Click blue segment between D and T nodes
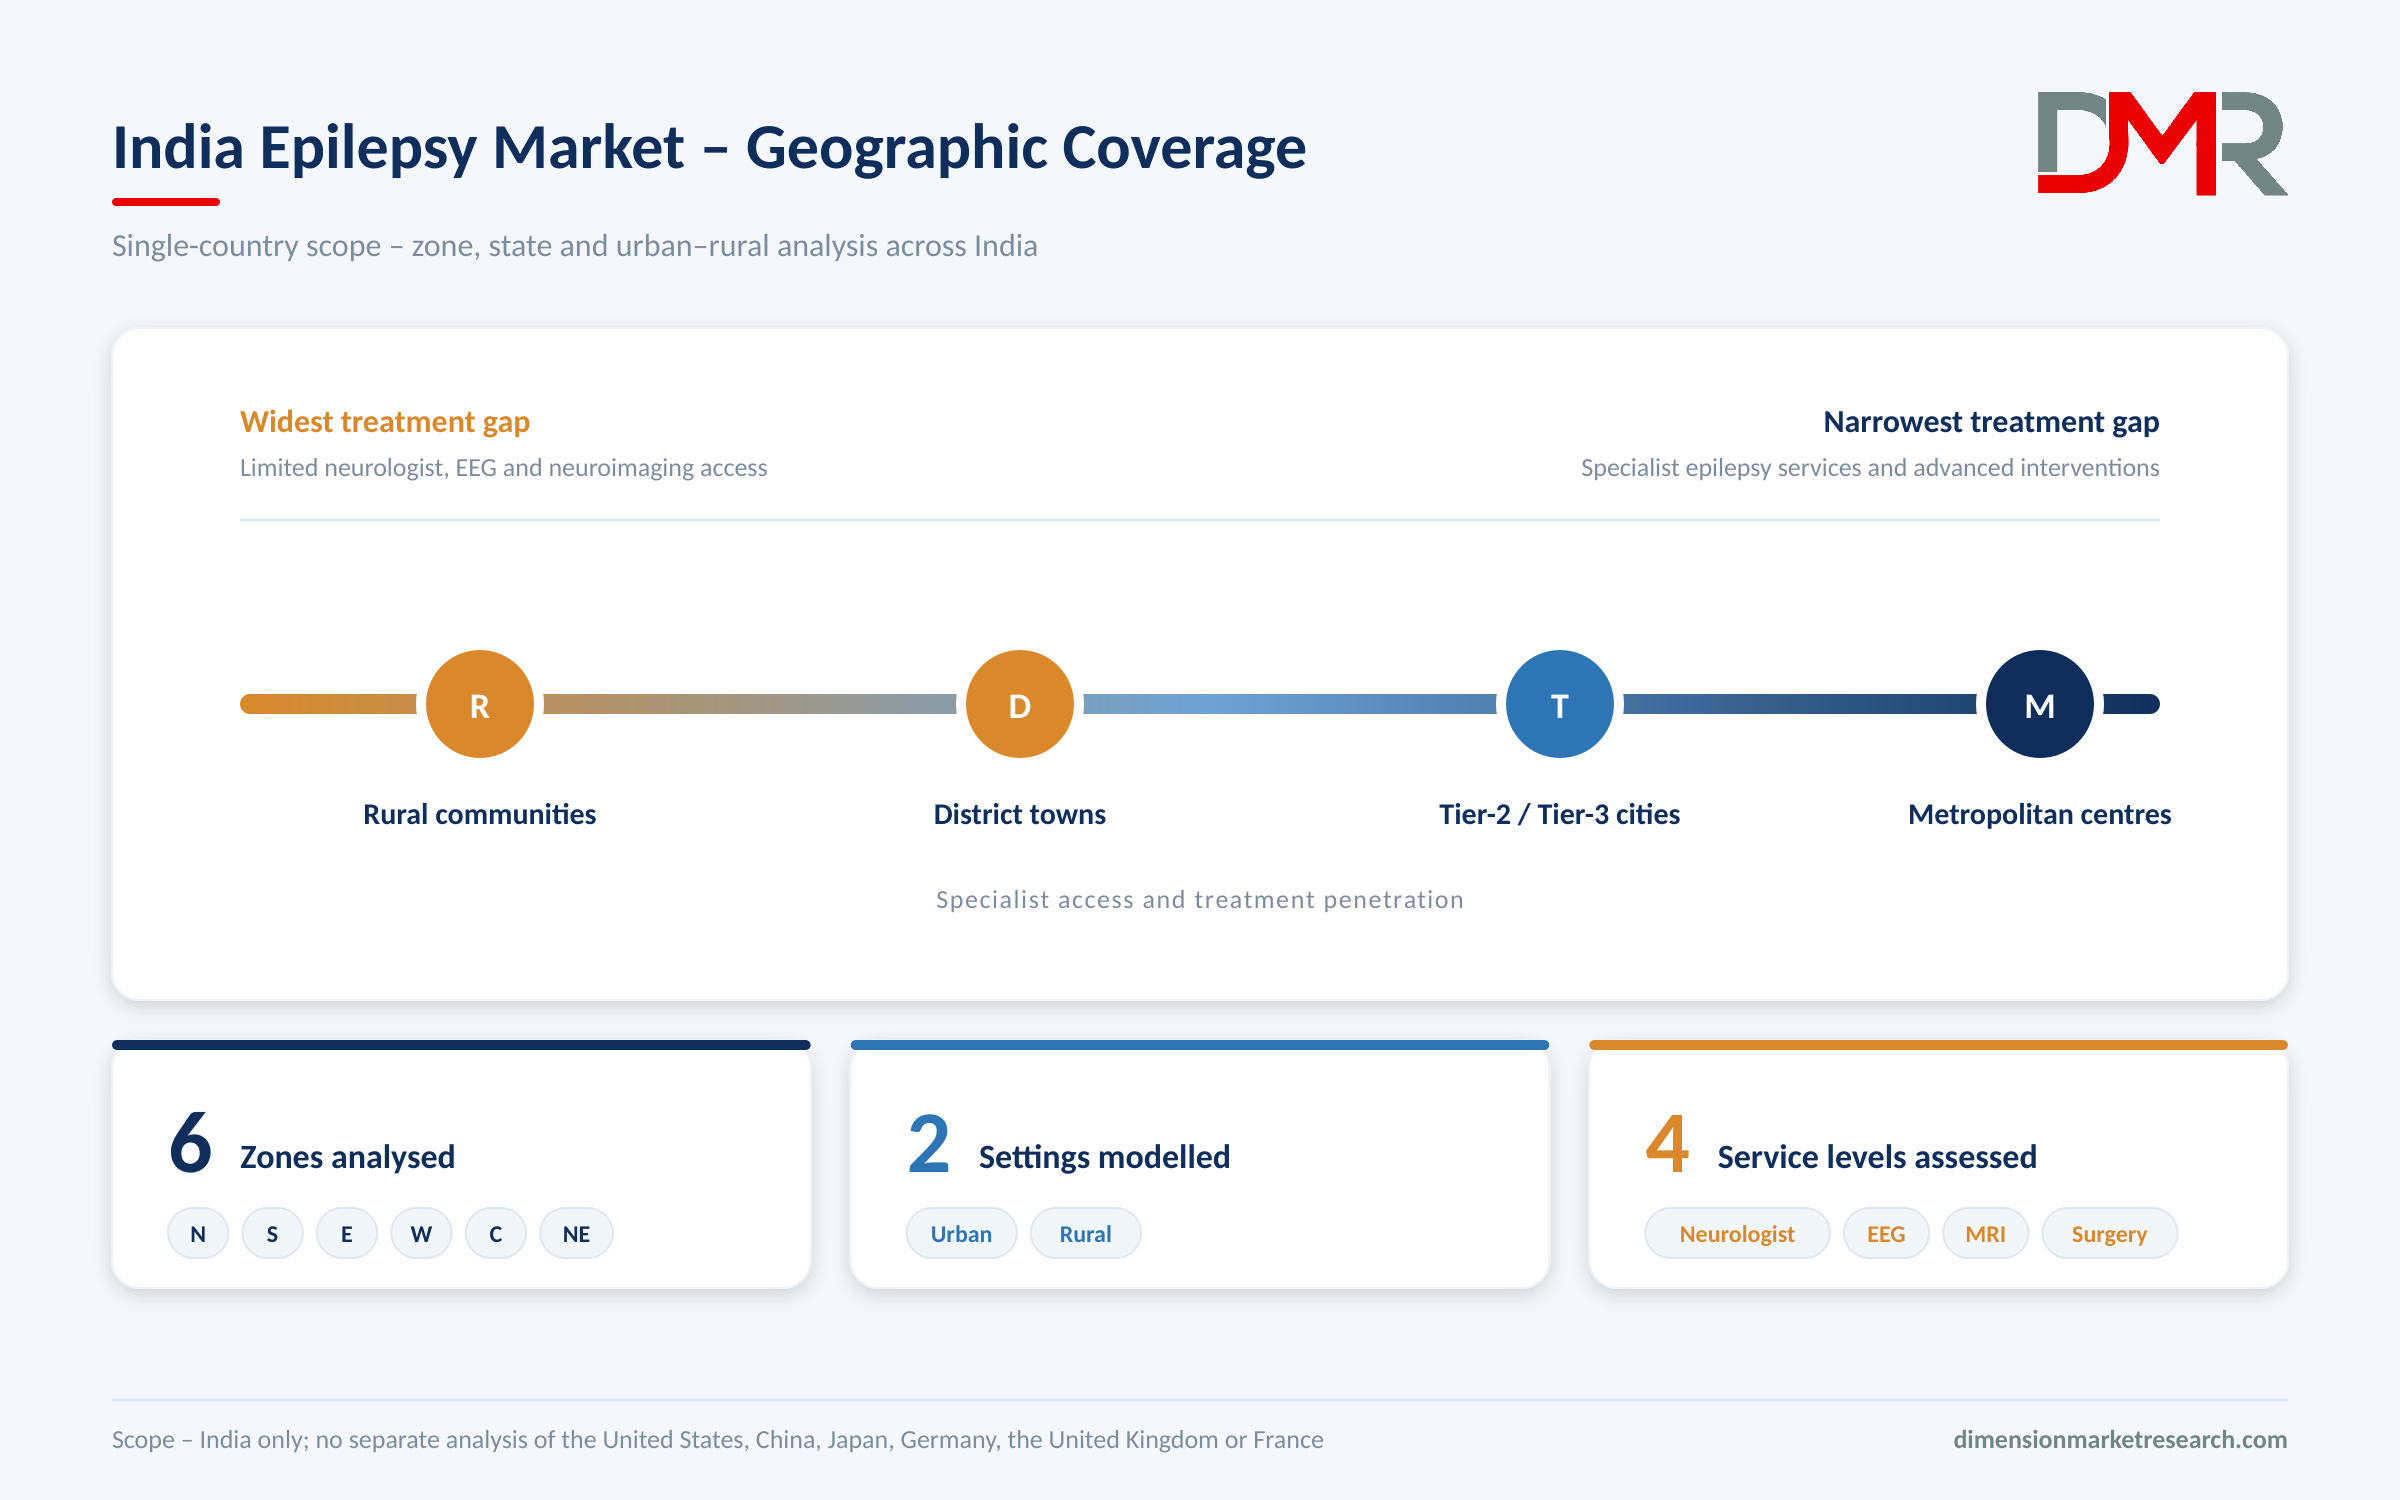Viewport: 2400px width, 1500px height. point(1290,704)
